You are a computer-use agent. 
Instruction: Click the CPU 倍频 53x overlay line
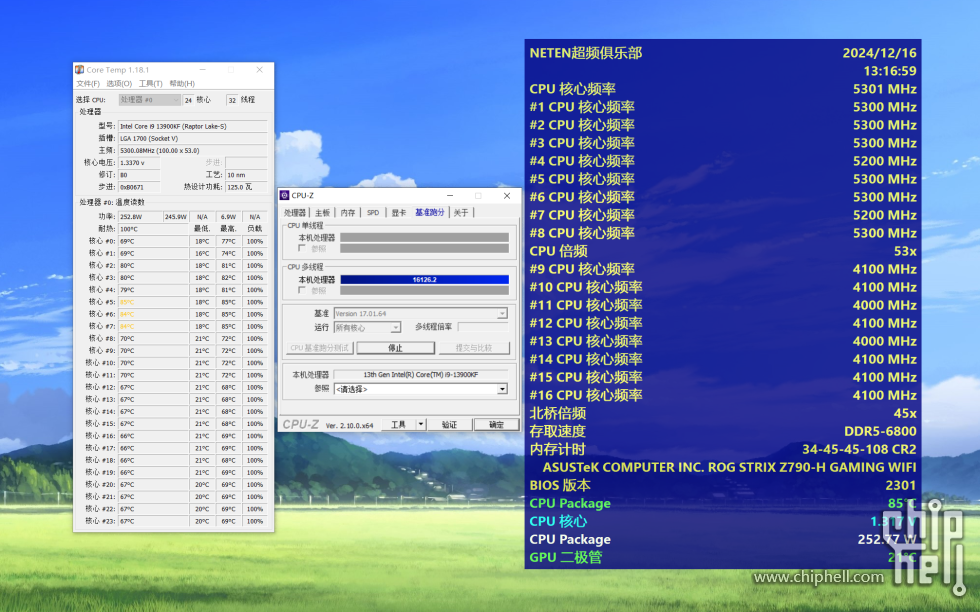click(722, 251)
